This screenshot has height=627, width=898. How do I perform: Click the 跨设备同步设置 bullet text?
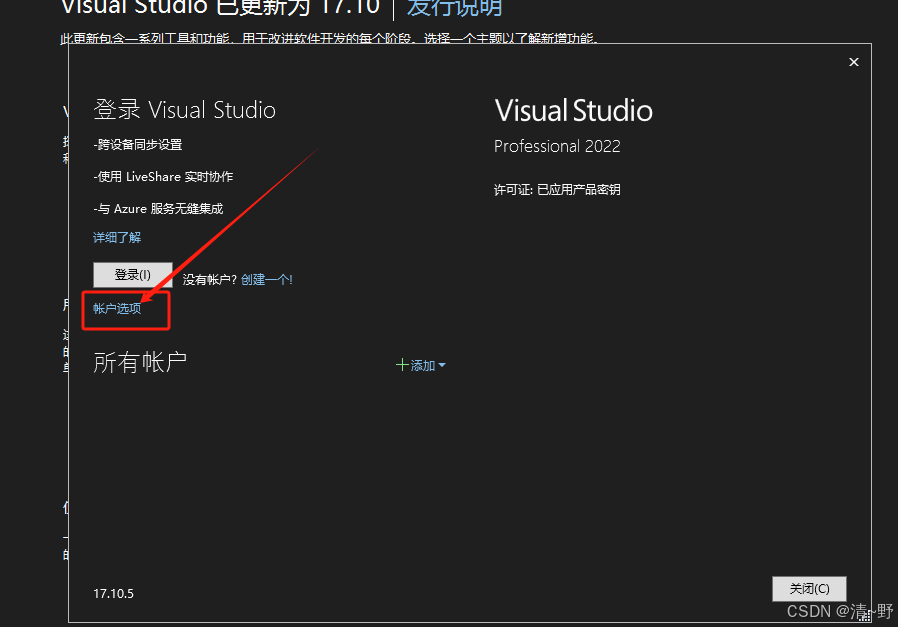click(x=137, y=145)
